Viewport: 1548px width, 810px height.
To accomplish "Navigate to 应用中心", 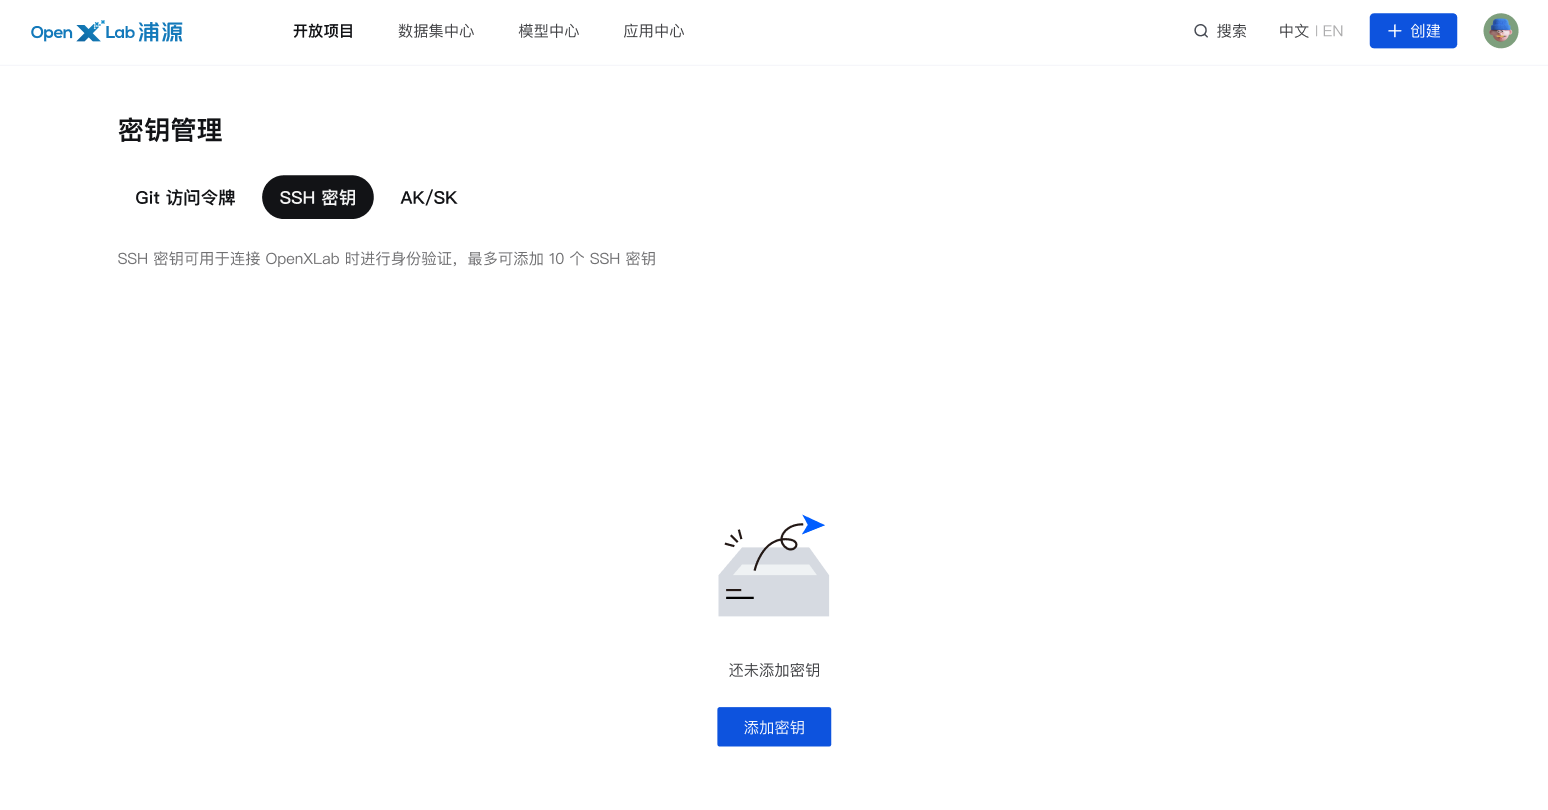I will (653, 31).
